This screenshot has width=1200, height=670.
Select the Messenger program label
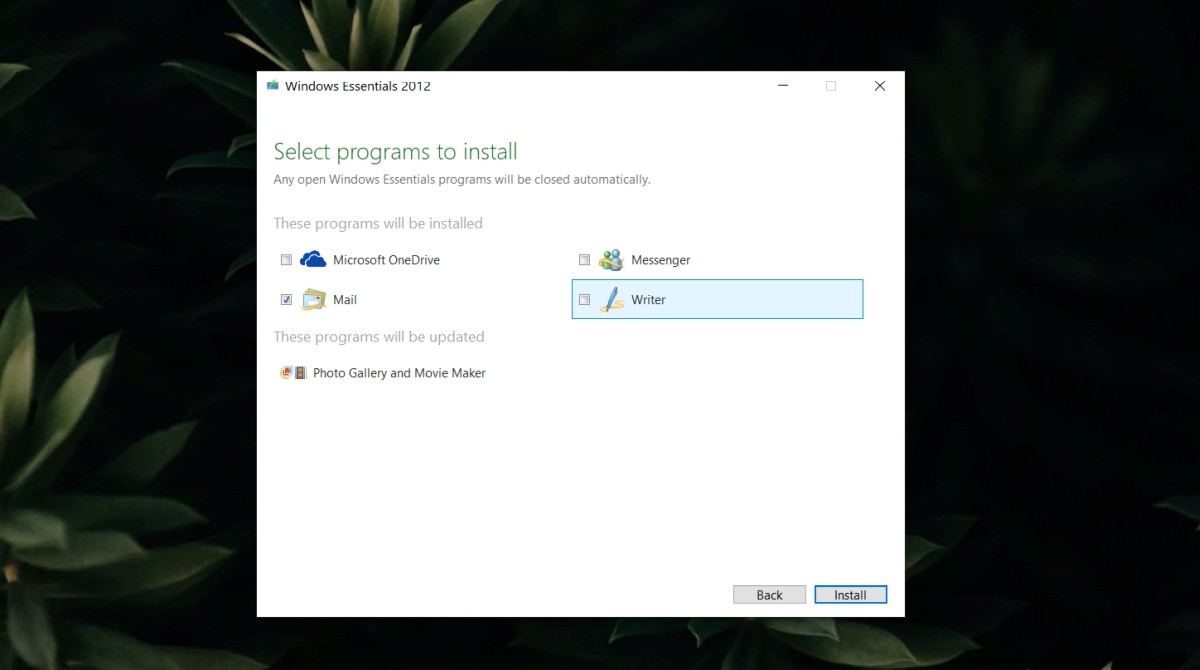pos(660,260)
